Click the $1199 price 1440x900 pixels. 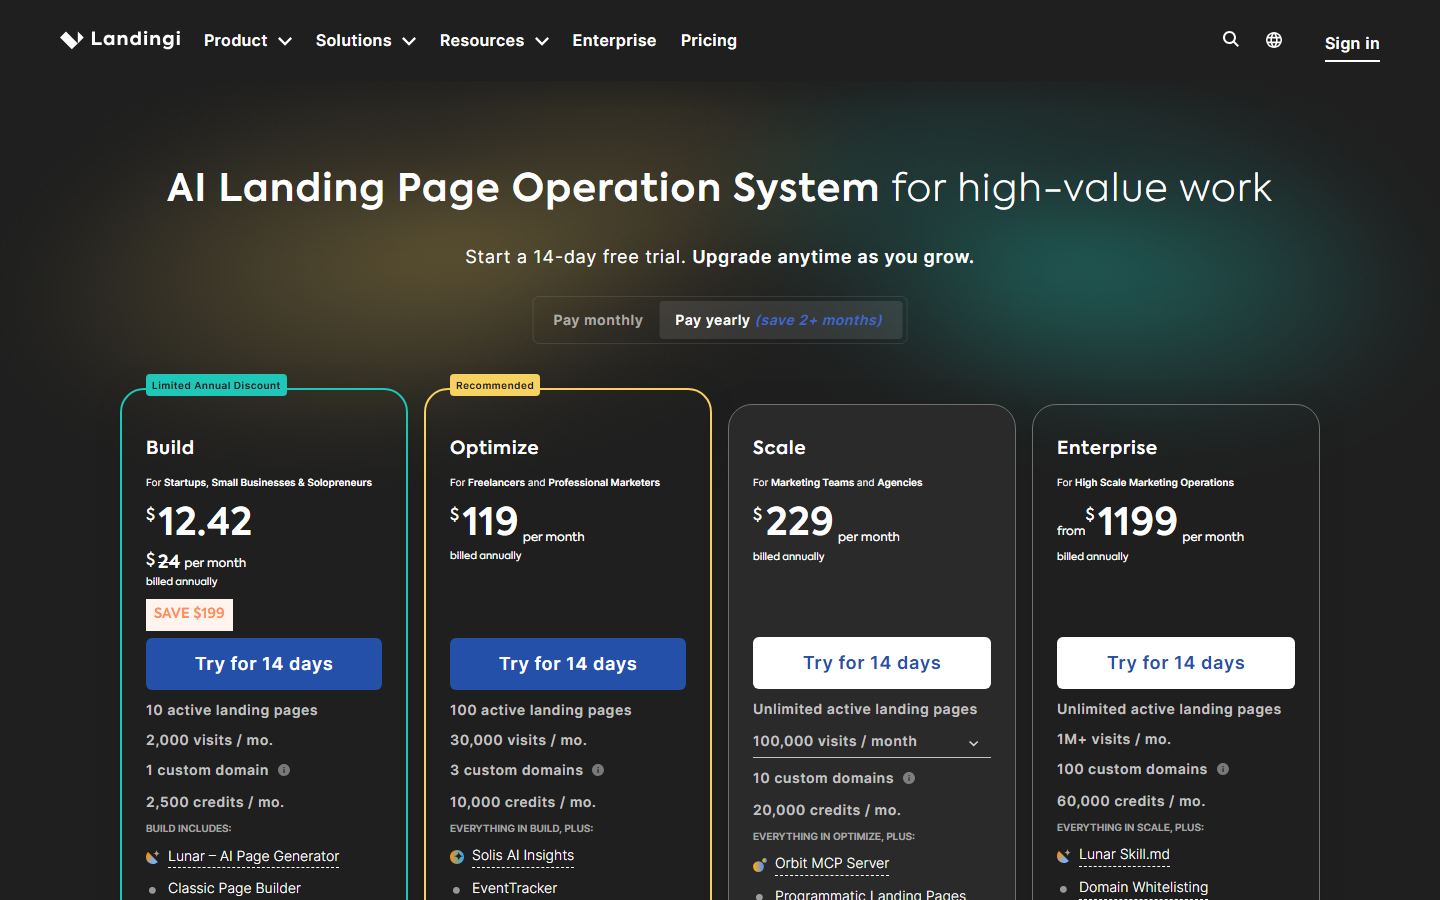(1131, 521)
